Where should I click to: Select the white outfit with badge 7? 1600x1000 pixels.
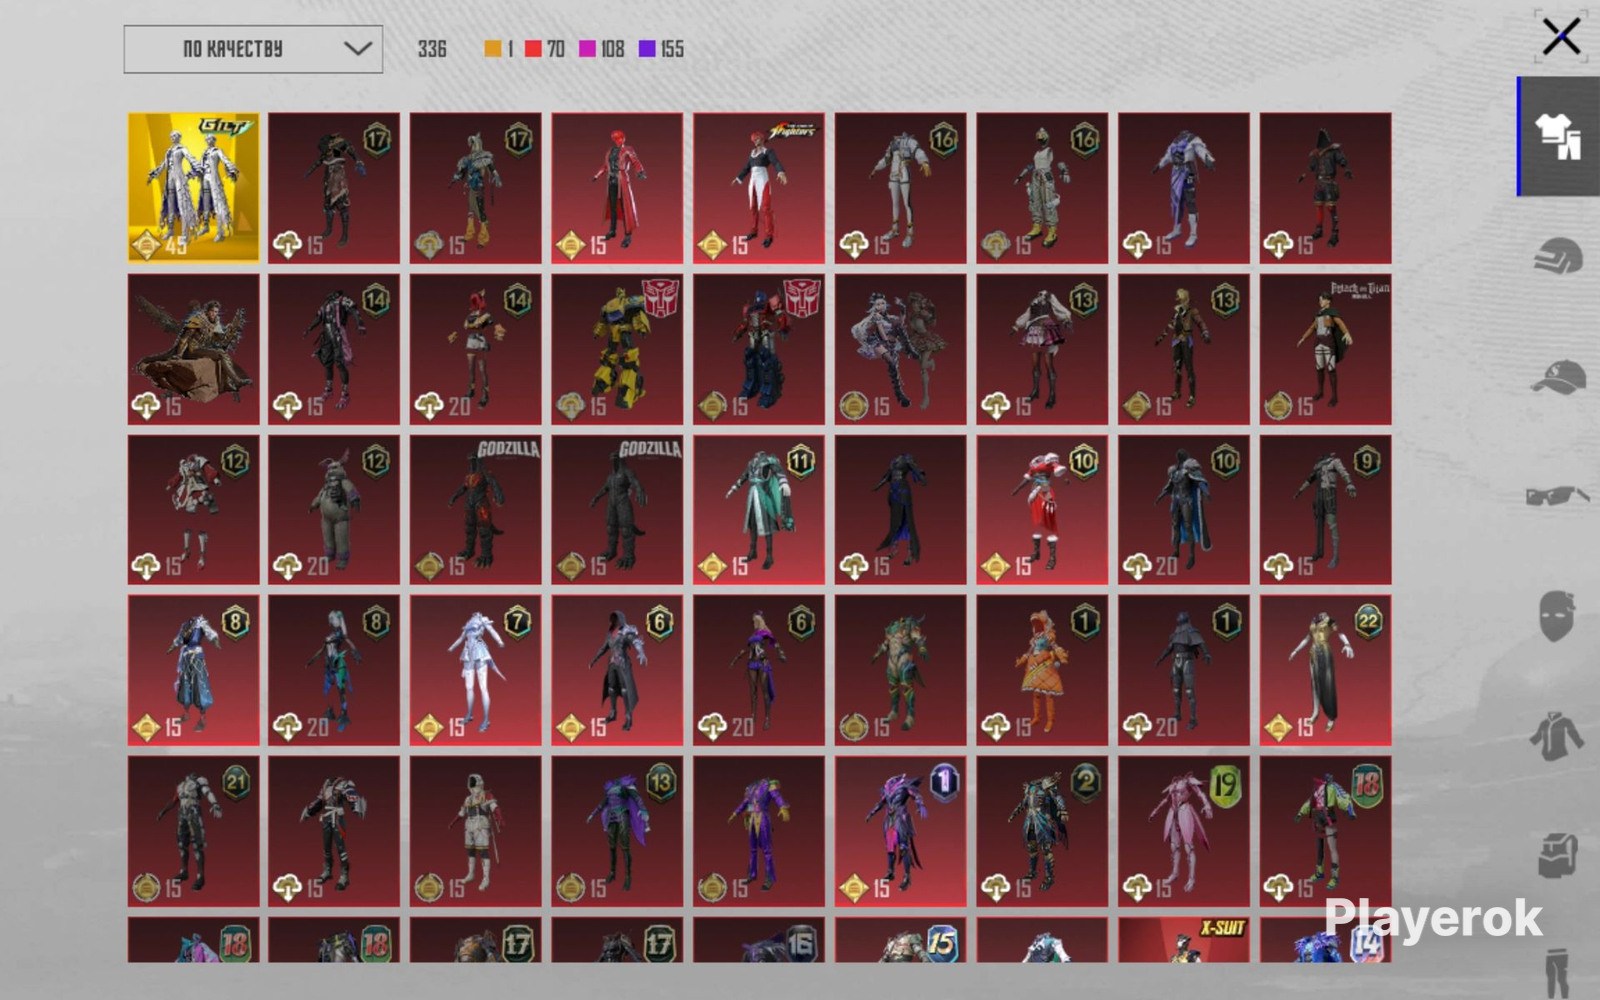475,670
